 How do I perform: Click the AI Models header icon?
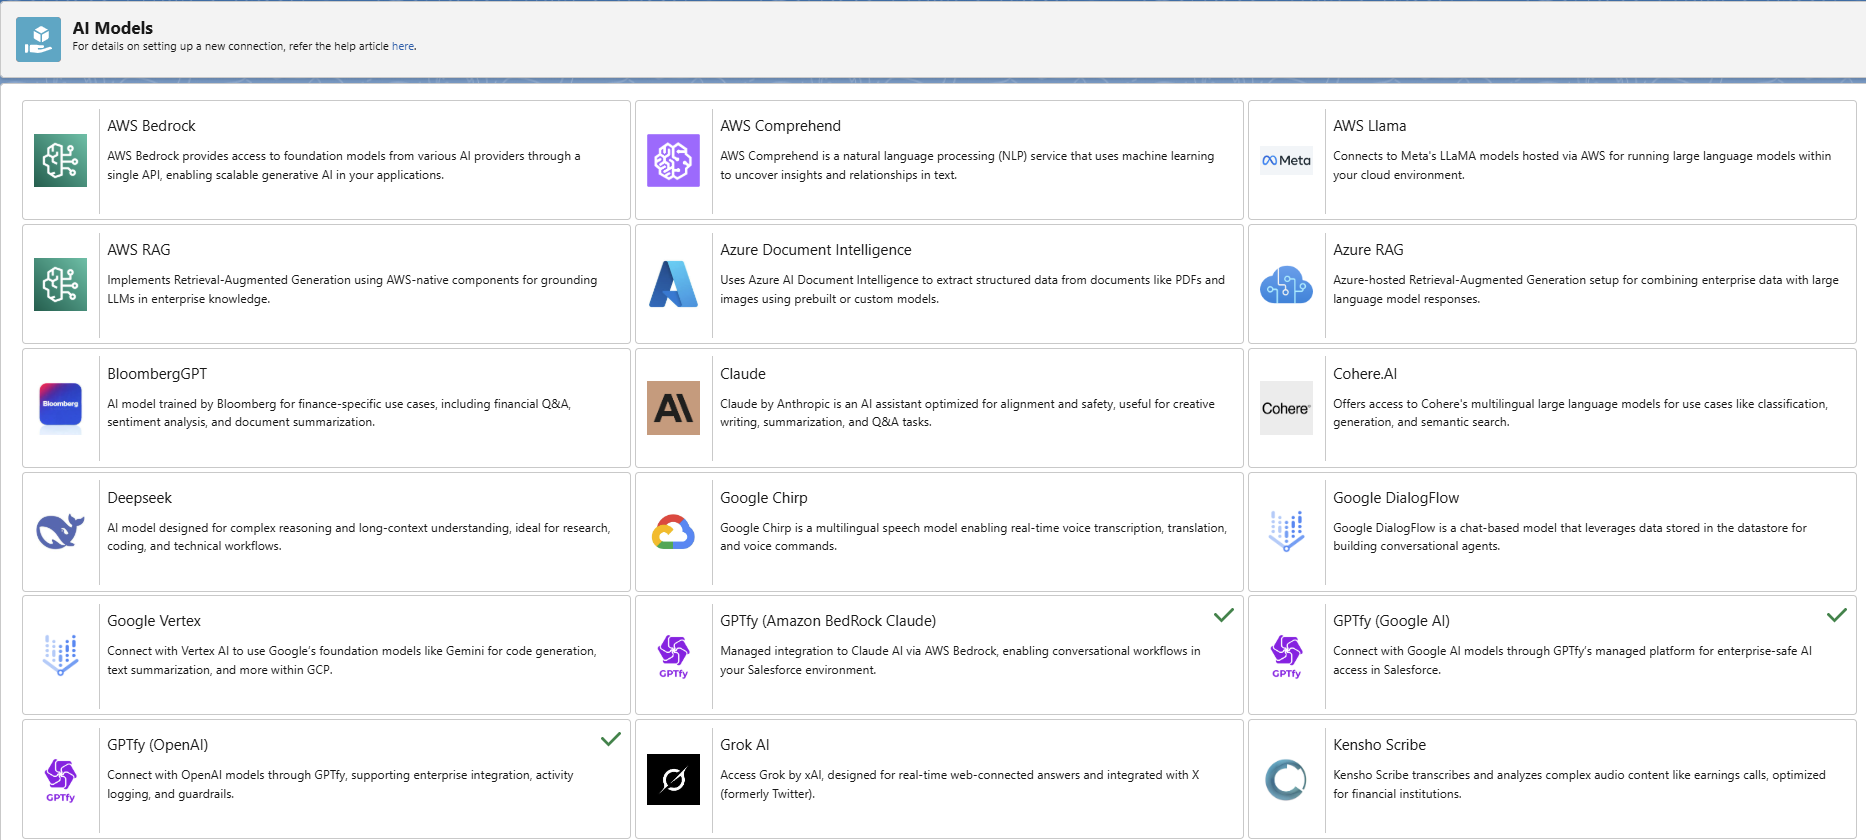(39, 39)
